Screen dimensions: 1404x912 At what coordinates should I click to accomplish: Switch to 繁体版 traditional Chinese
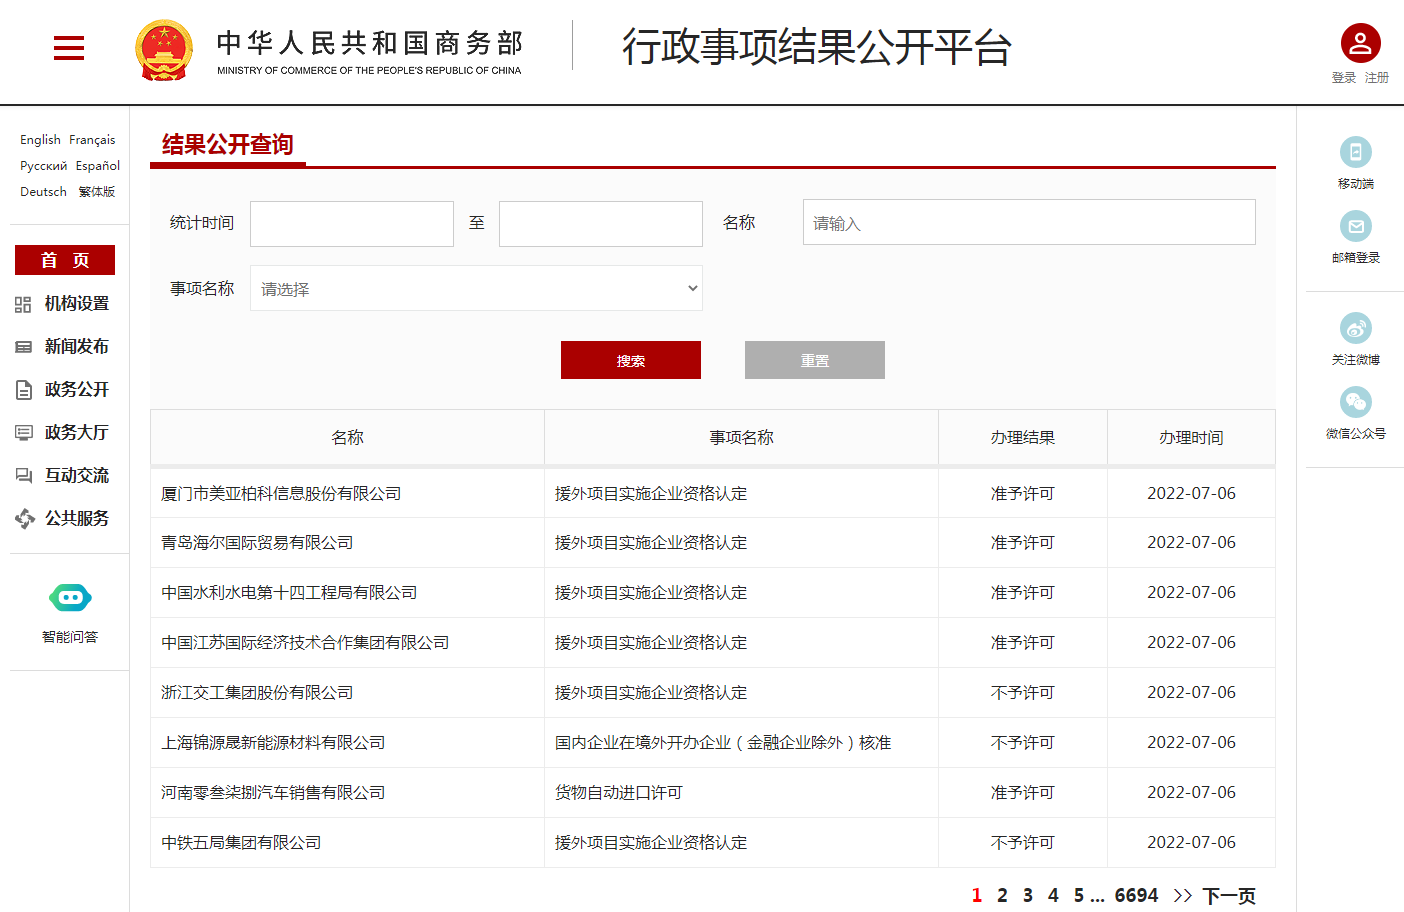click(x=97, y=192)
